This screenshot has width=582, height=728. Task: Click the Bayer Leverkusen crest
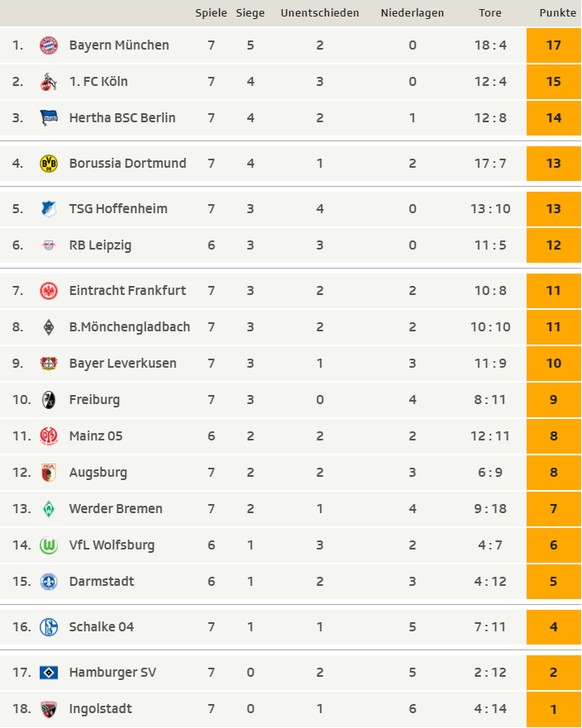pos(49,364)
